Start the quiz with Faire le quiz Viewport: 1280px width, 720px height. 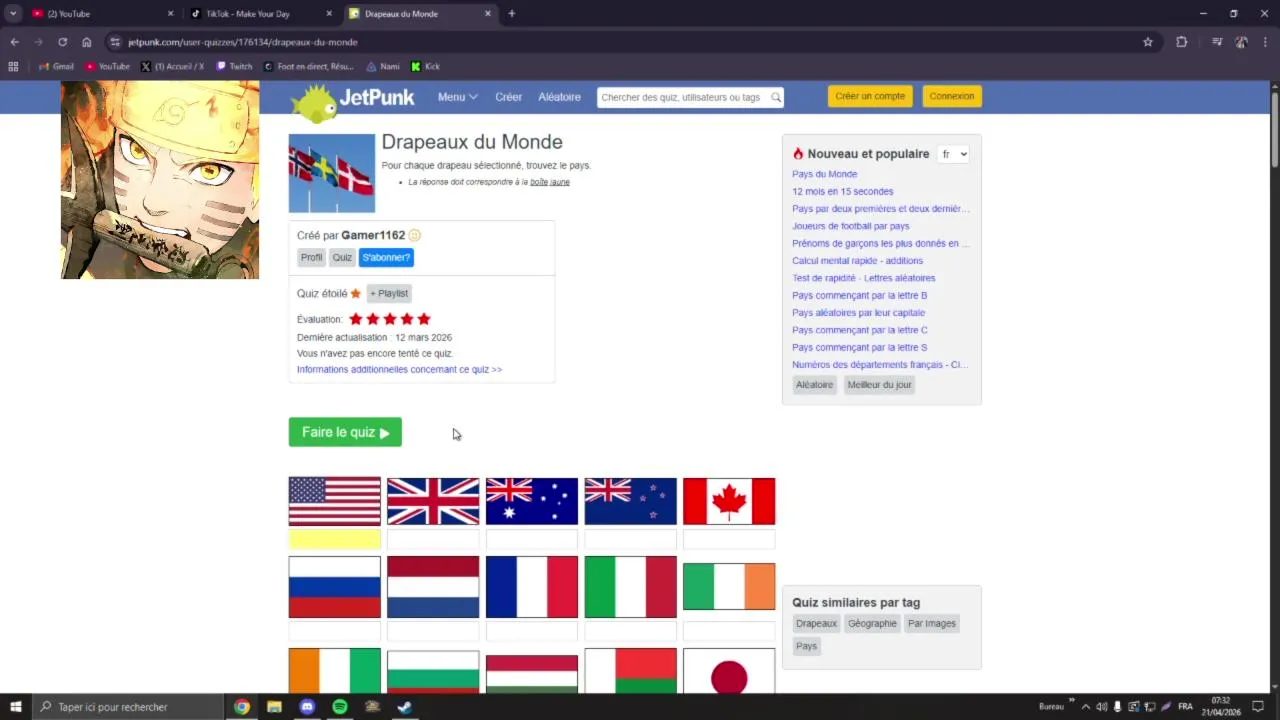click(x=345, y=432)
